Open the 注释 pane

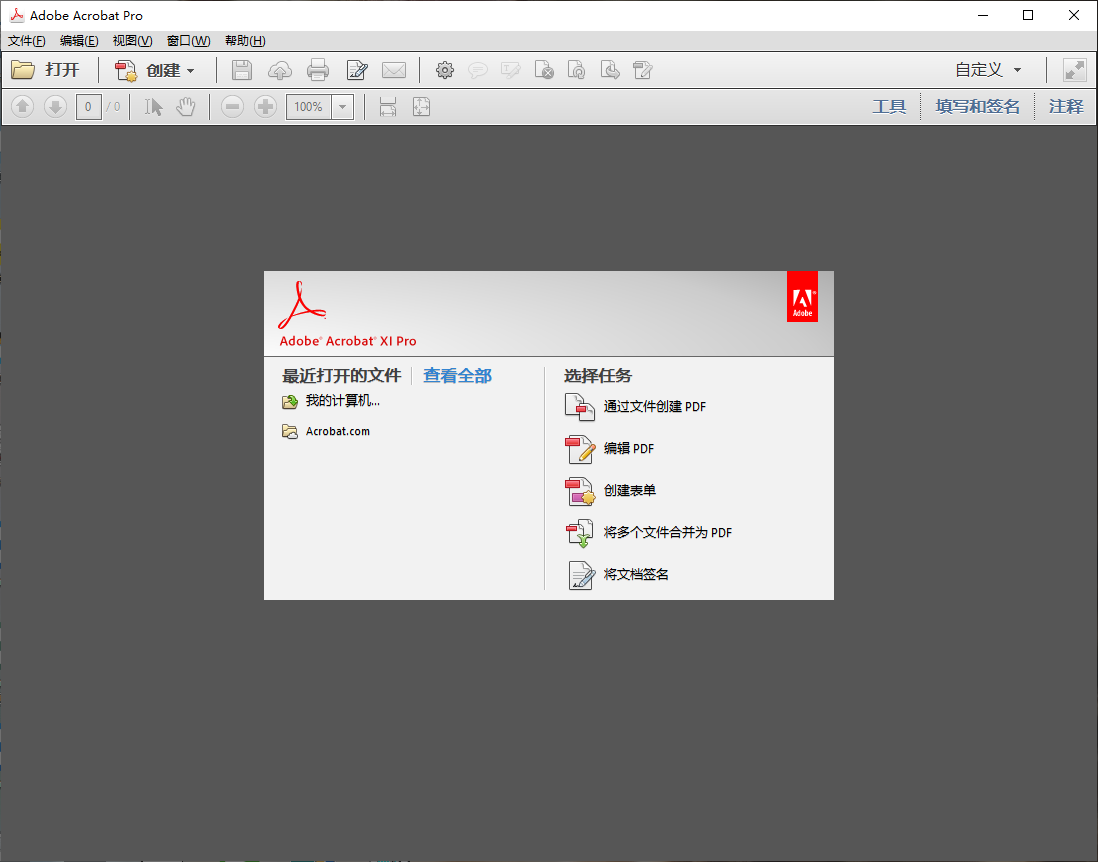point(1066,106)
